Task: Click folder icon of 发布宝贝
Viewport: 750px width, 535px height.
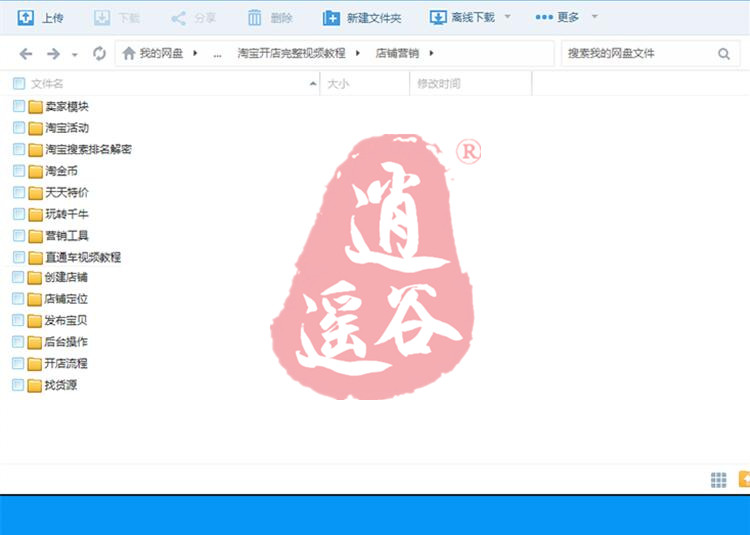Action: (x=34, y=321)
